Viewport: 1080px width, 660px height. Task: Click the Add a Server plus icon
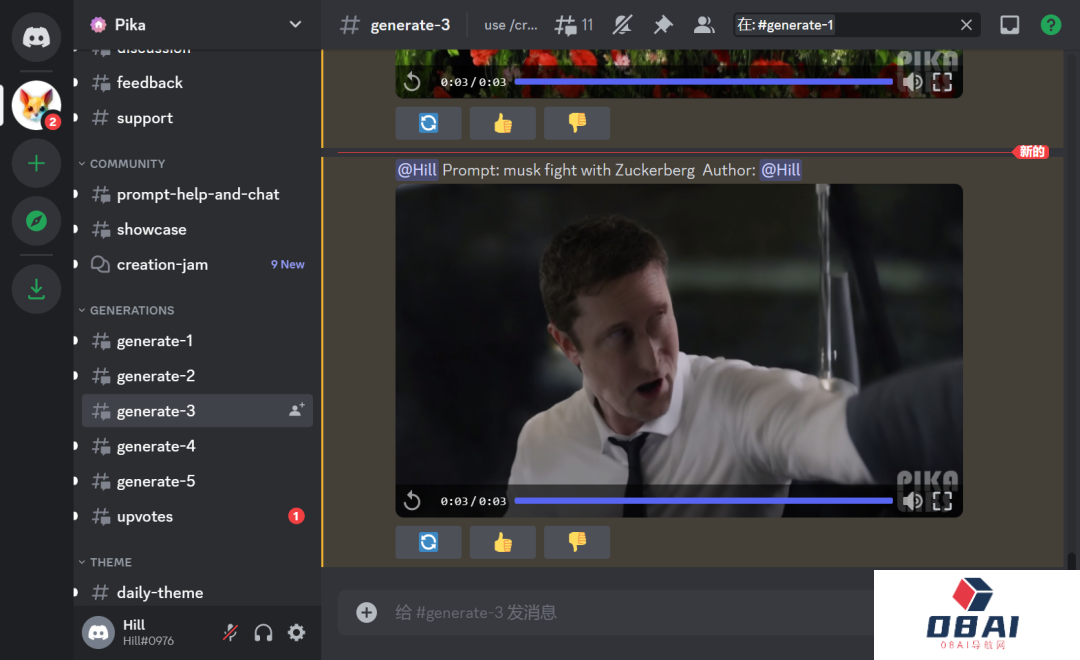coord(37,163)
